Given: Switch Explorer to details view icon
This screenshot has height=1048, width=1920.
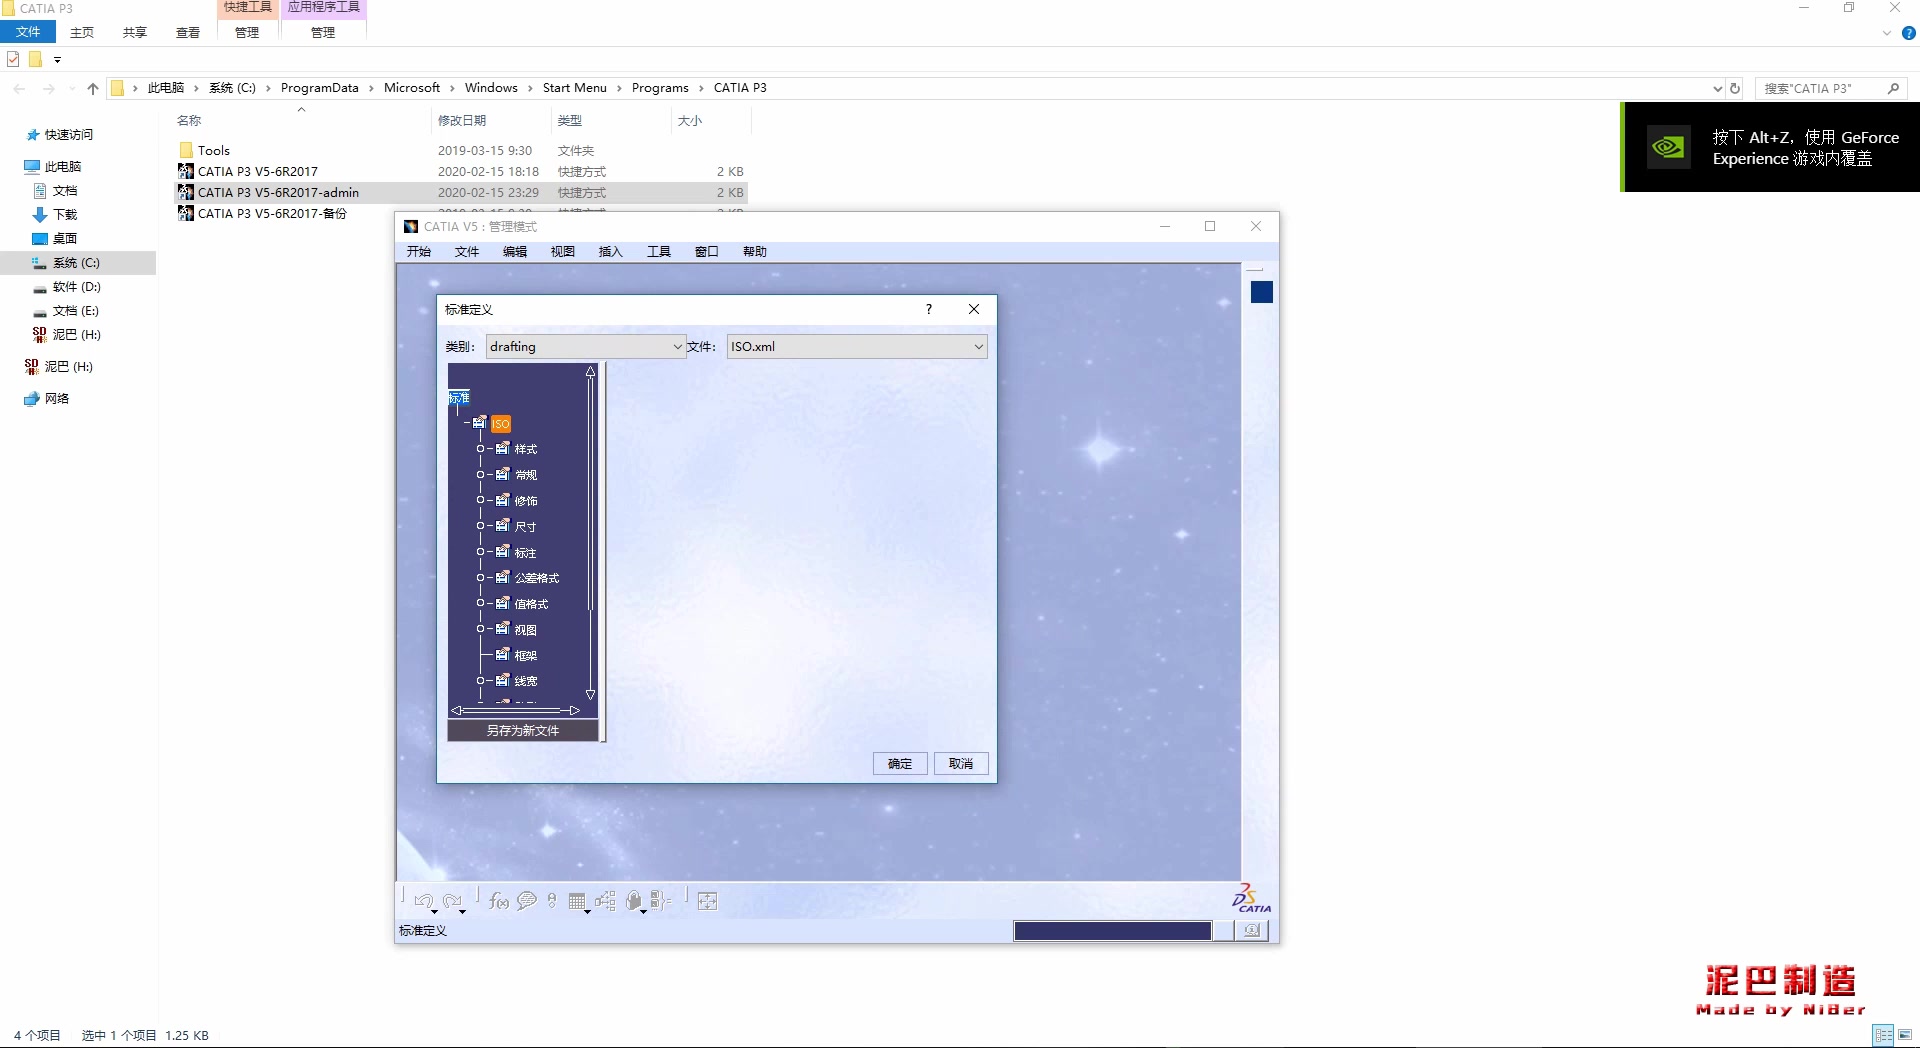Looking at the screenshot, I should click(1884, 1035).
